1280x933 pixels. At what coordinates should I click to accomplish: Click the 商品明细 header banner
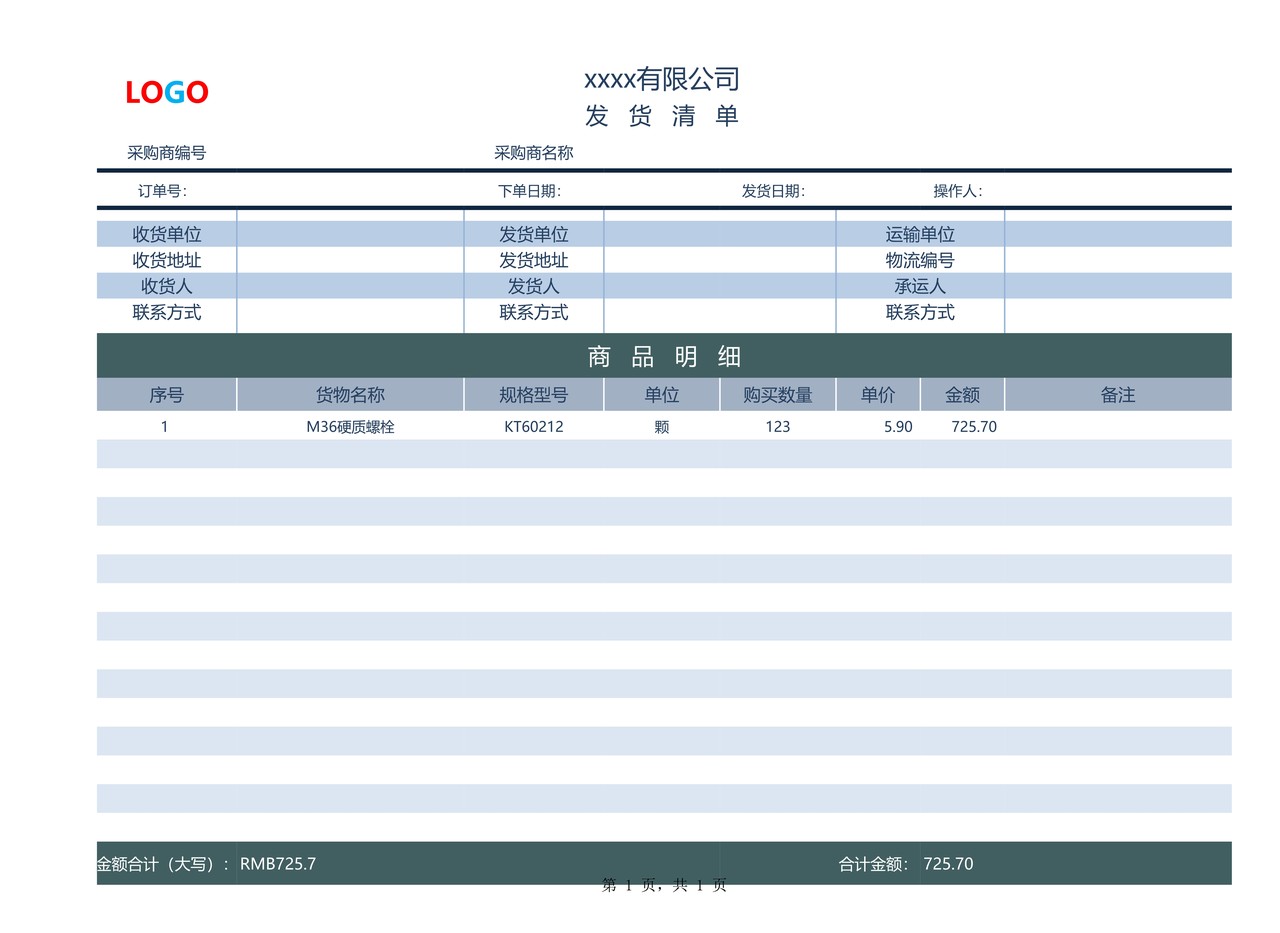tap(662, 356)
